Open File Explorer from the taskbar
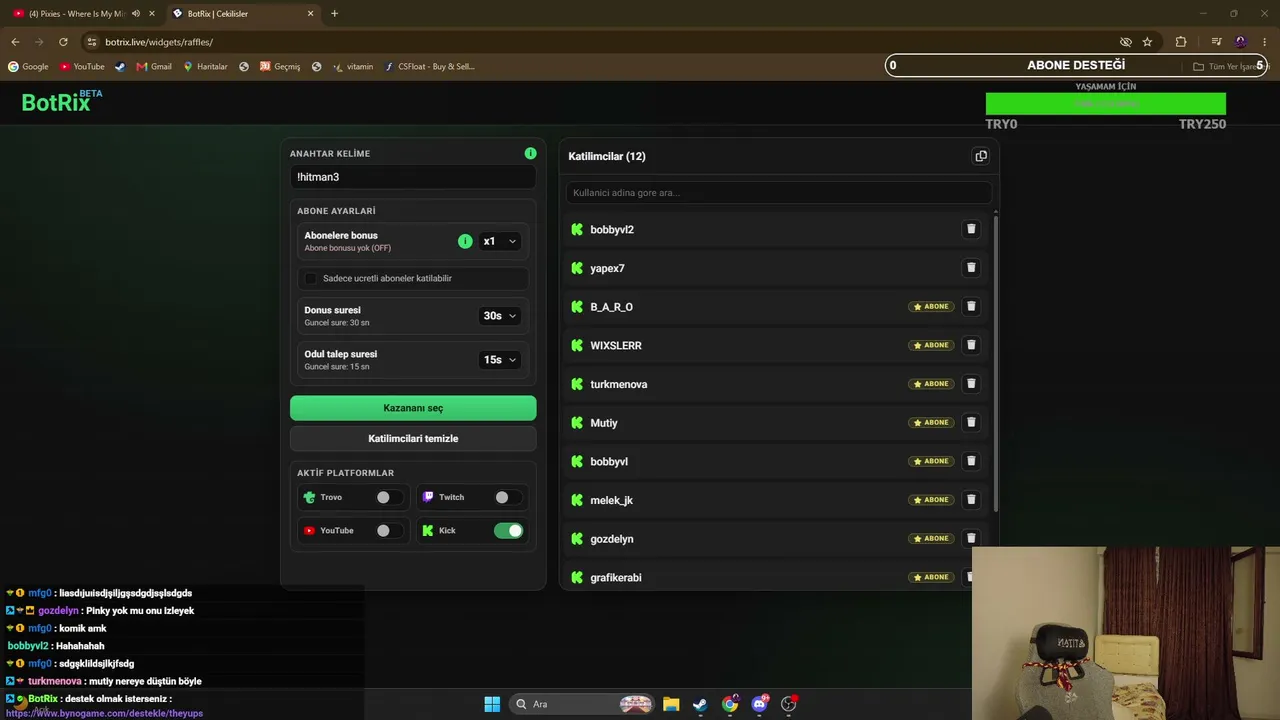The width and height of the screenshot is (1280, 720). 671,704
